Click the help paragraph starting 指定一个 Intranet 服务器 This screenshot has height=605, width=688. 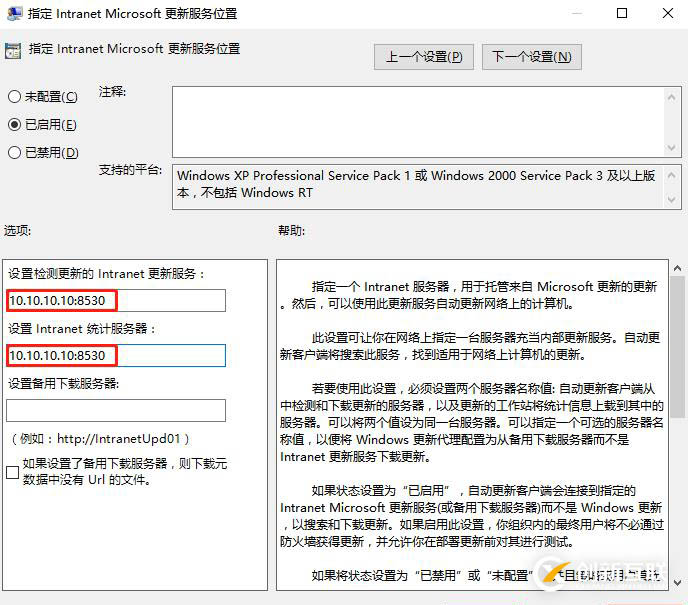(x=469, y=295)
